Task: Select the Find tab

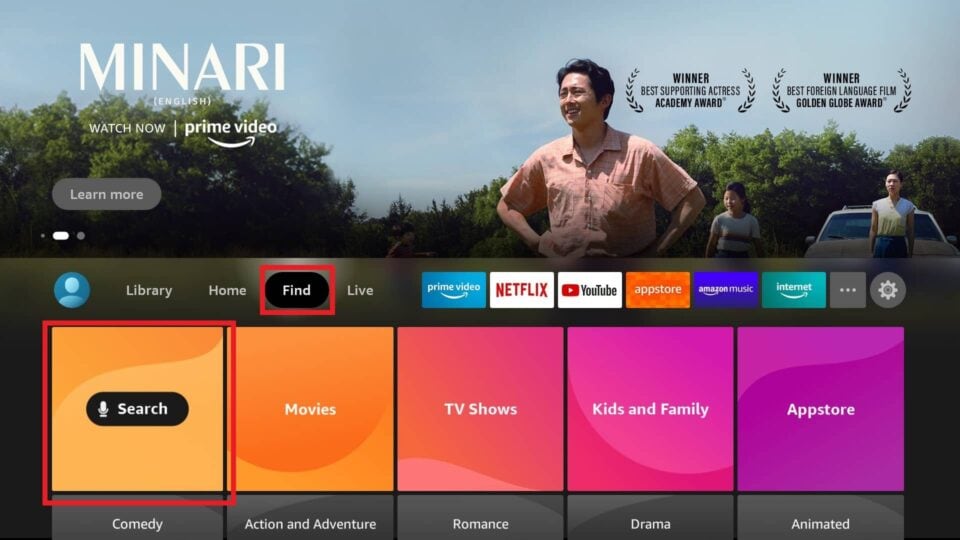Action: 297,290
